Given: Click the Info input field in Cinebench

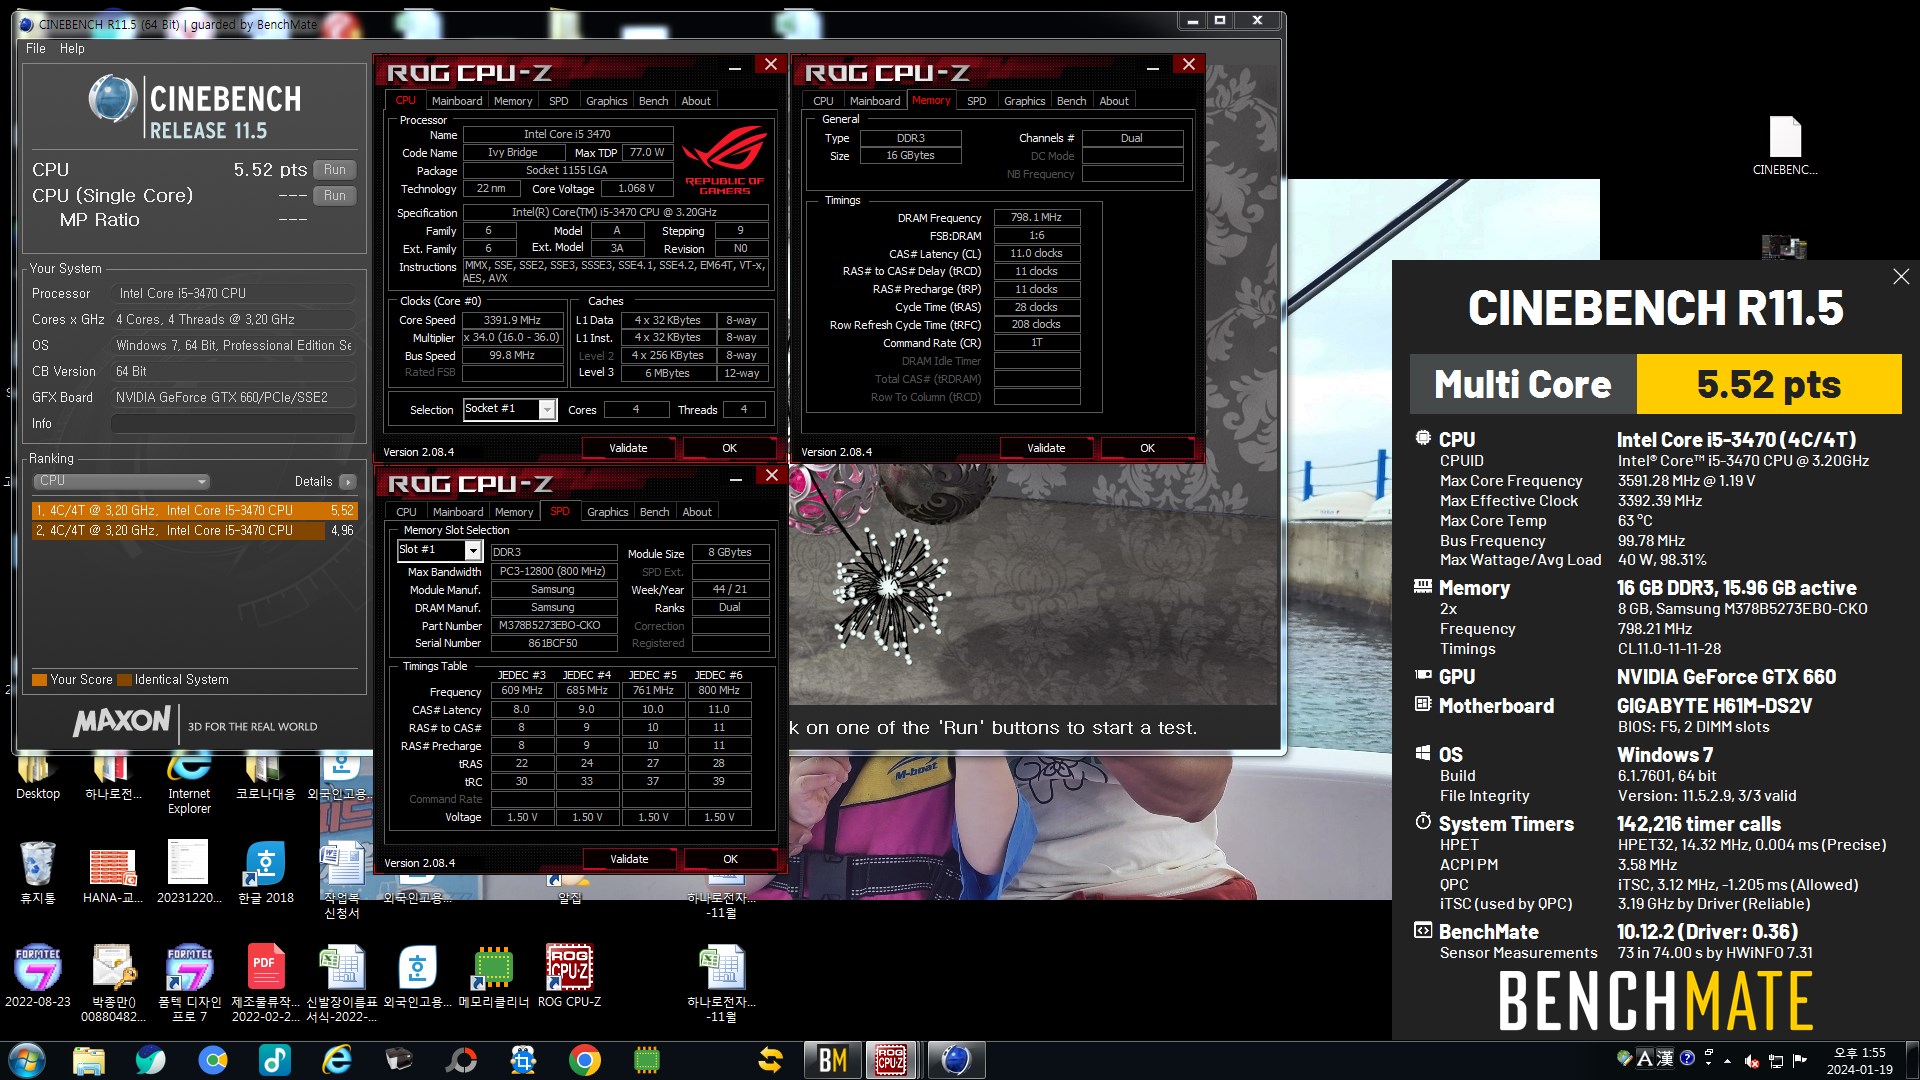Looking at the screenshot, I should tap(233, 424).
